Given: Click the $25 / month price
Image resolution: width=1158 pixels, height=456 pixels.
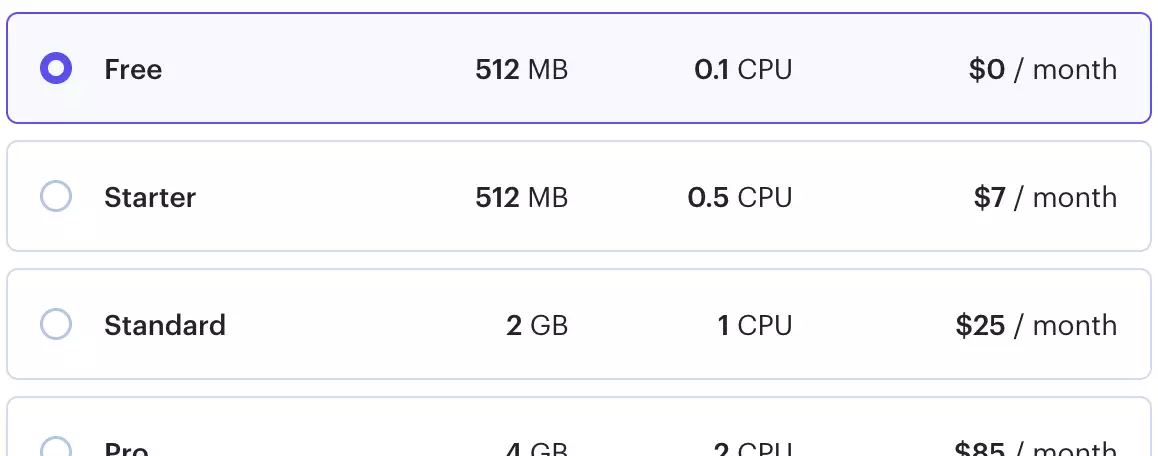Looking at the screenshot, I should [1036, 325].
